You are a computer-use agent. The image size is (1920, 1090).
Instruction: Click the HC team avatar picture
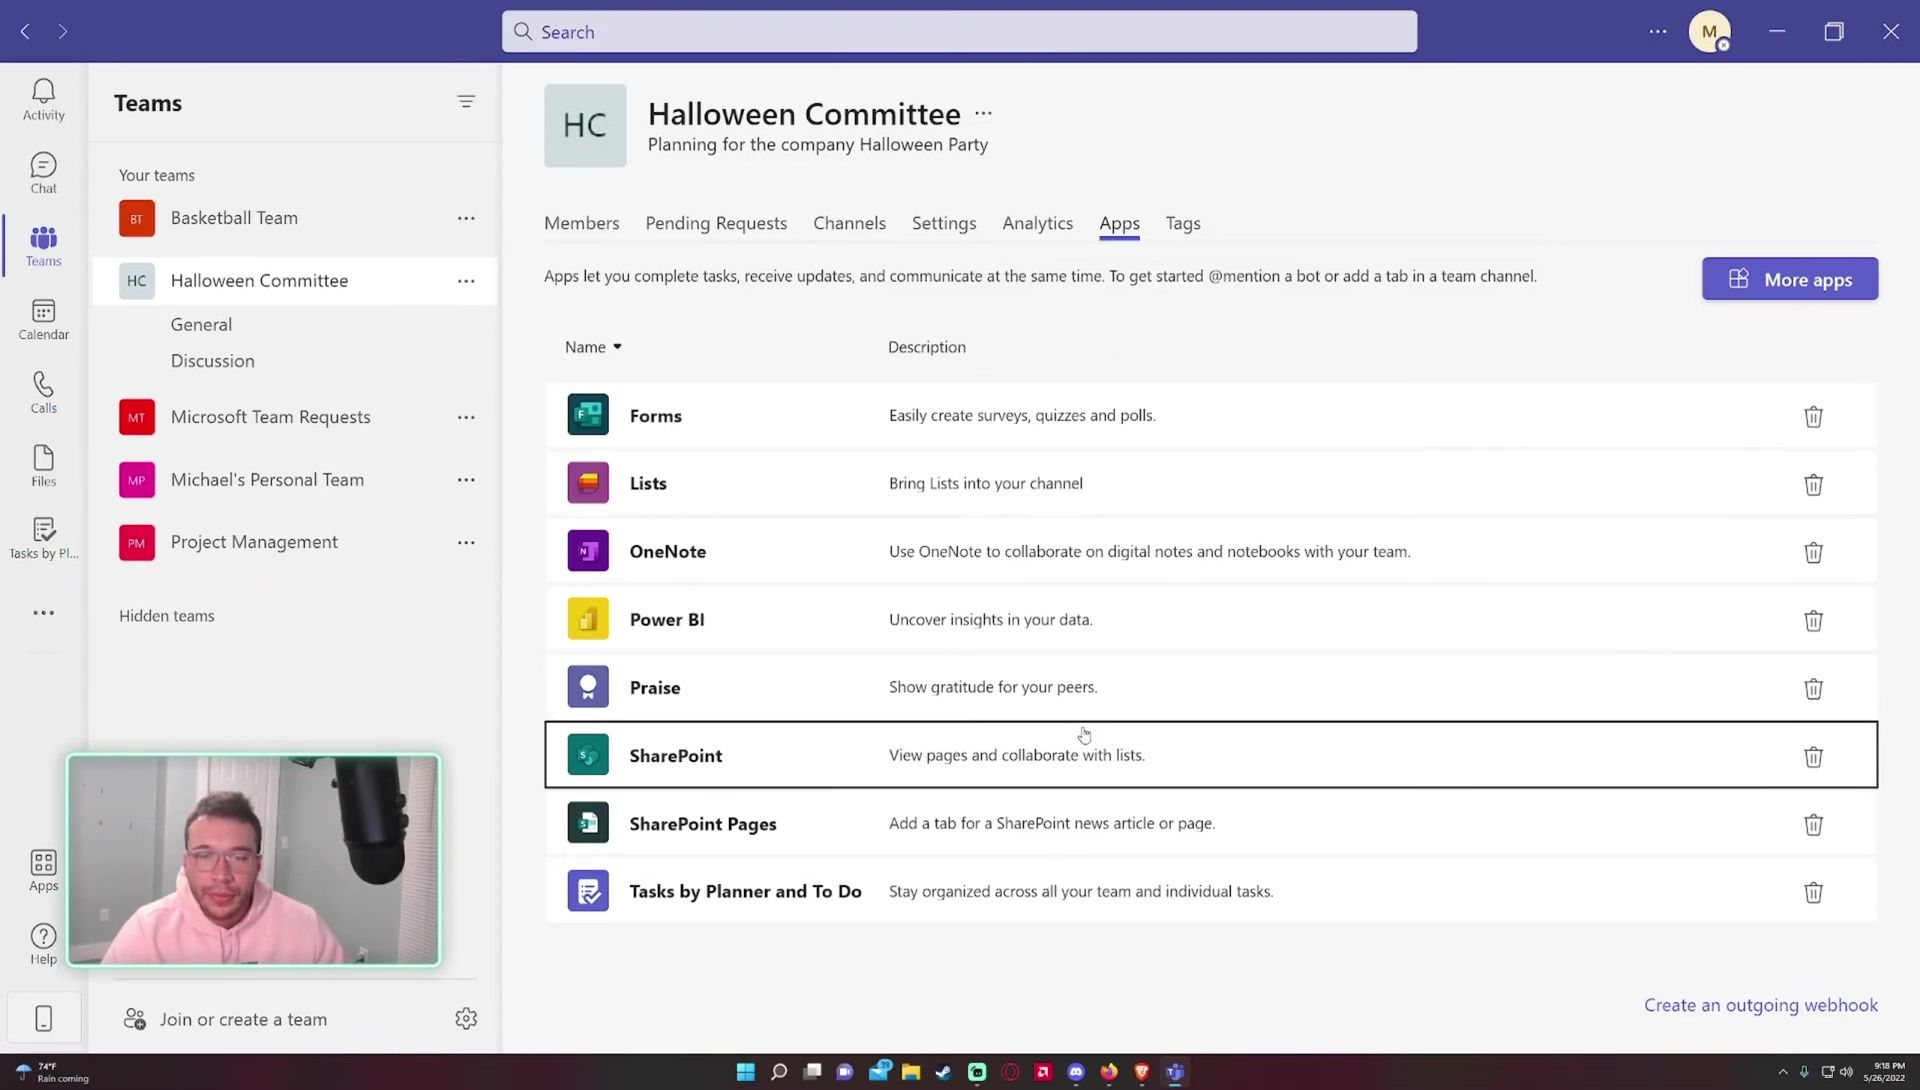(x=585, y=125)
